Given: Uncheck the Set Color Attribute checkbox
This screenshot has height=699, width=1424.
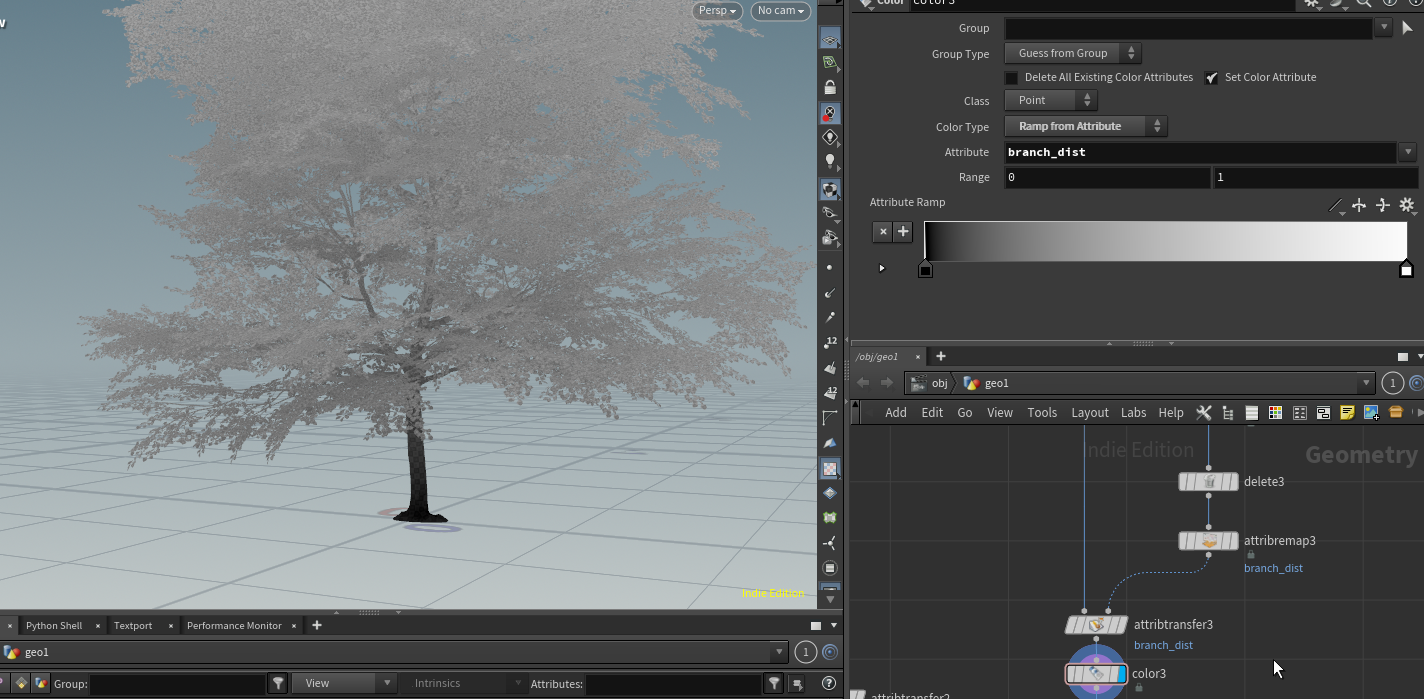Looking at the screenshot, I should [x=1212, y=78].
